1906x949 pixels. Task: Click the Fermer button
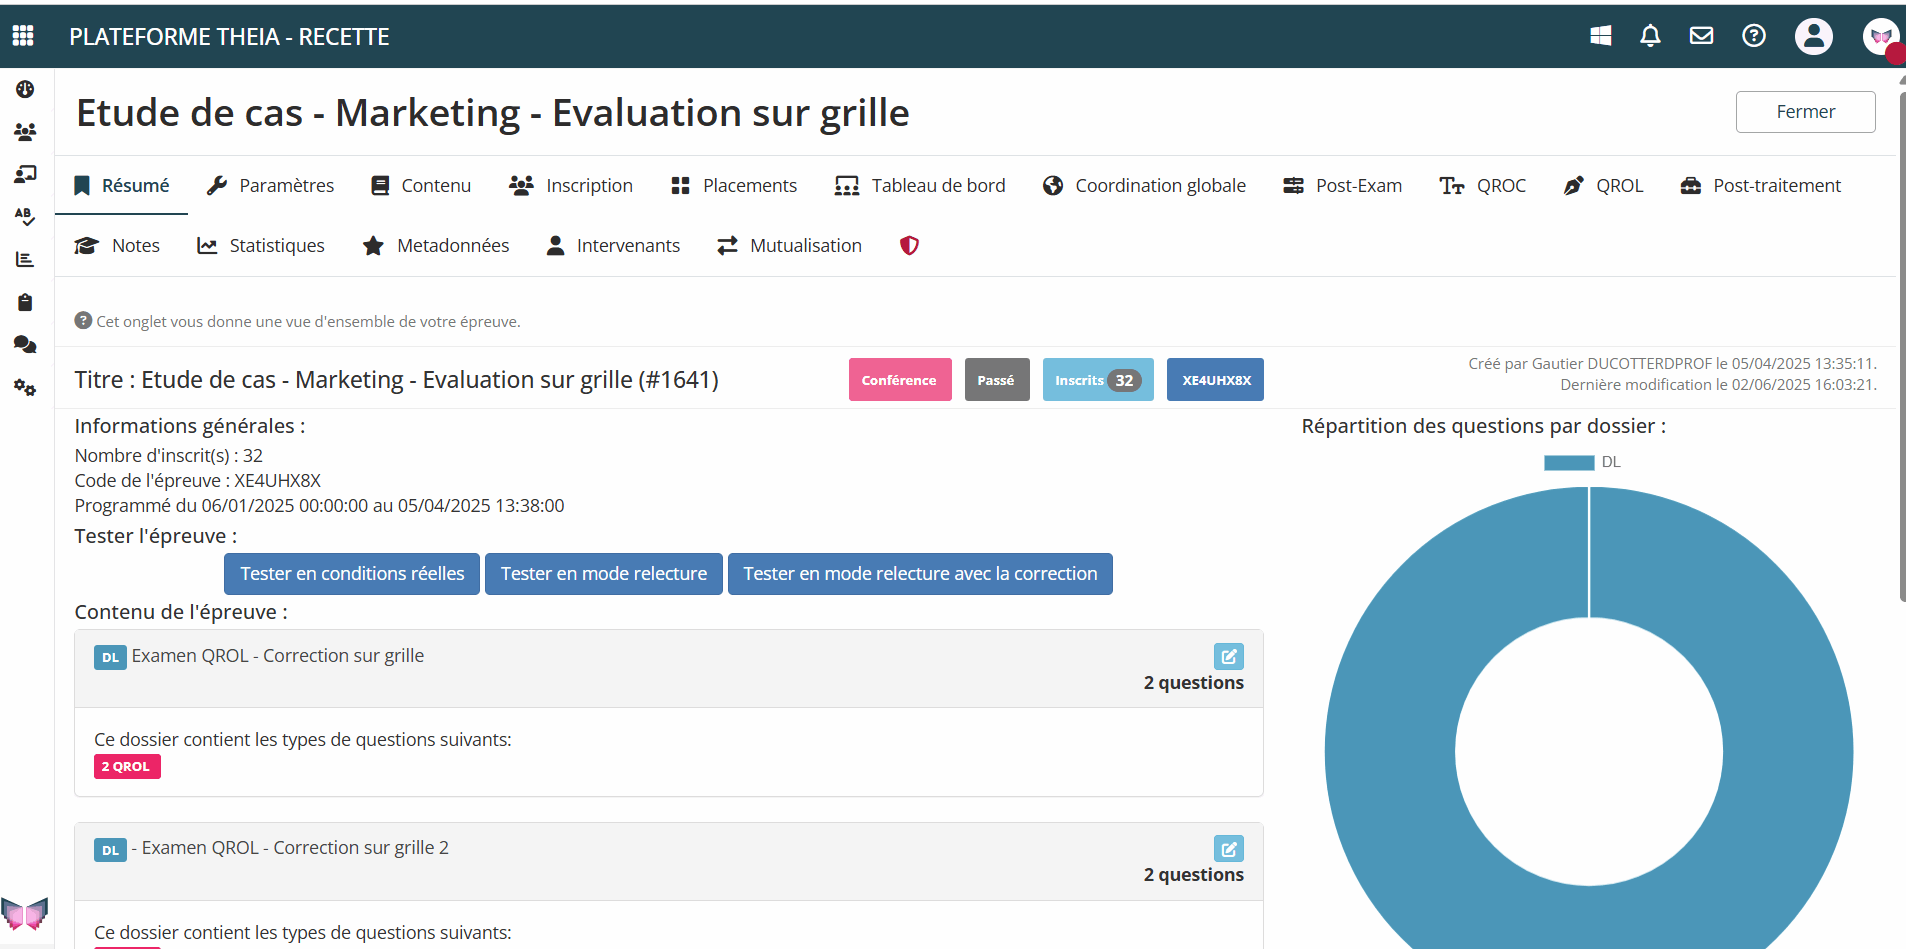1805,112
